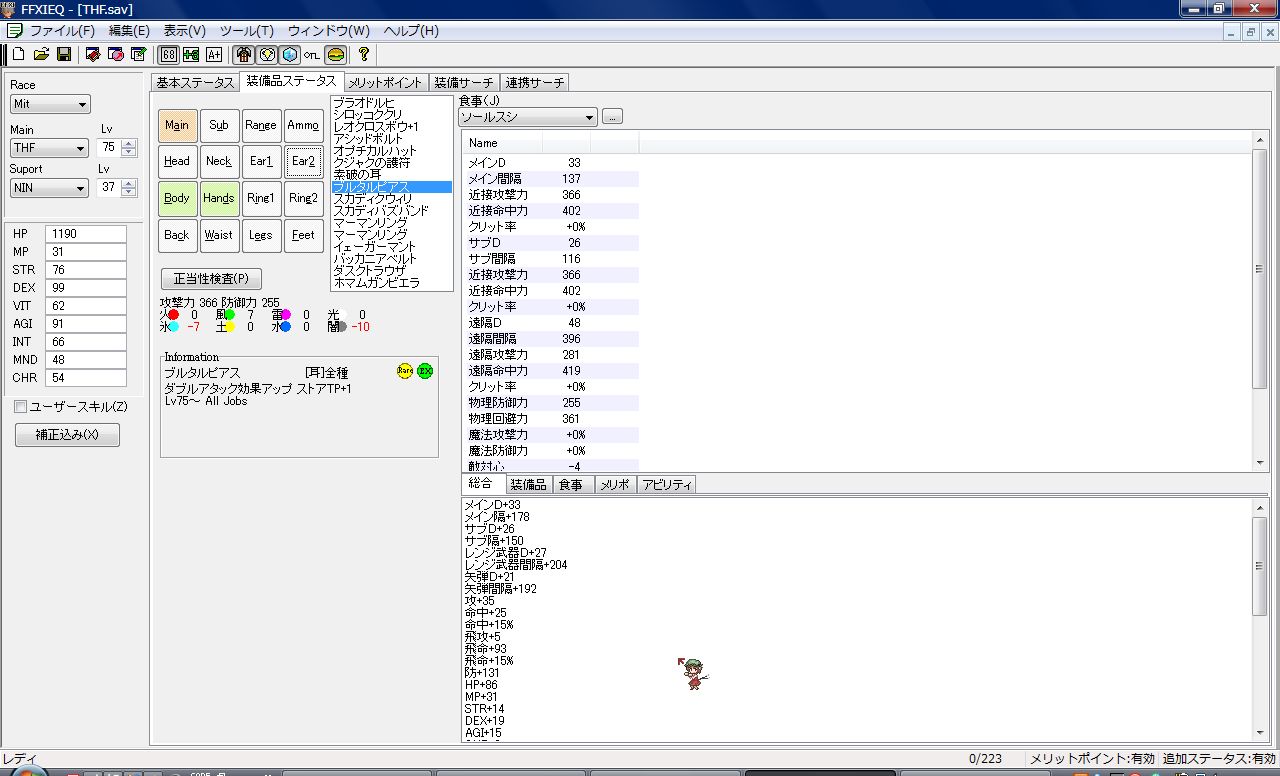
Task: Click the checklist window toolbar icon
Action: point(139,54)
